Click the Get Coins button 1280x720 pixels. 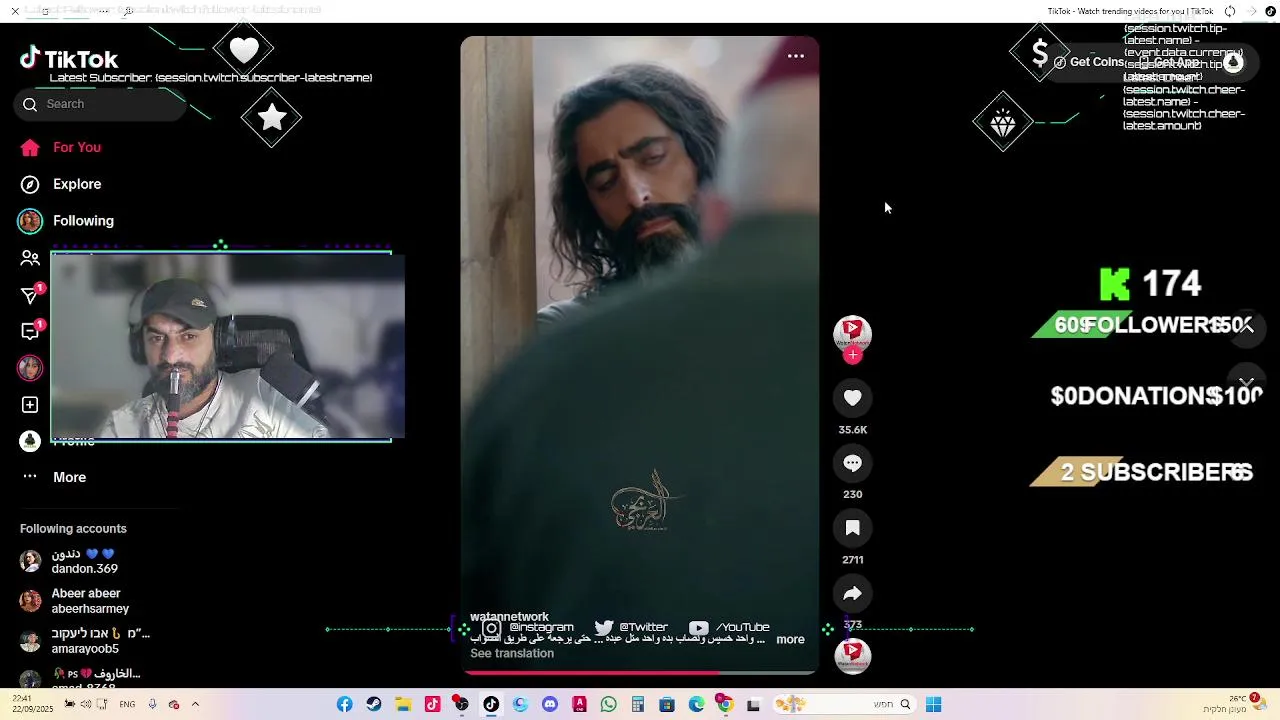pyautogui.click(x=1089, y=62)
